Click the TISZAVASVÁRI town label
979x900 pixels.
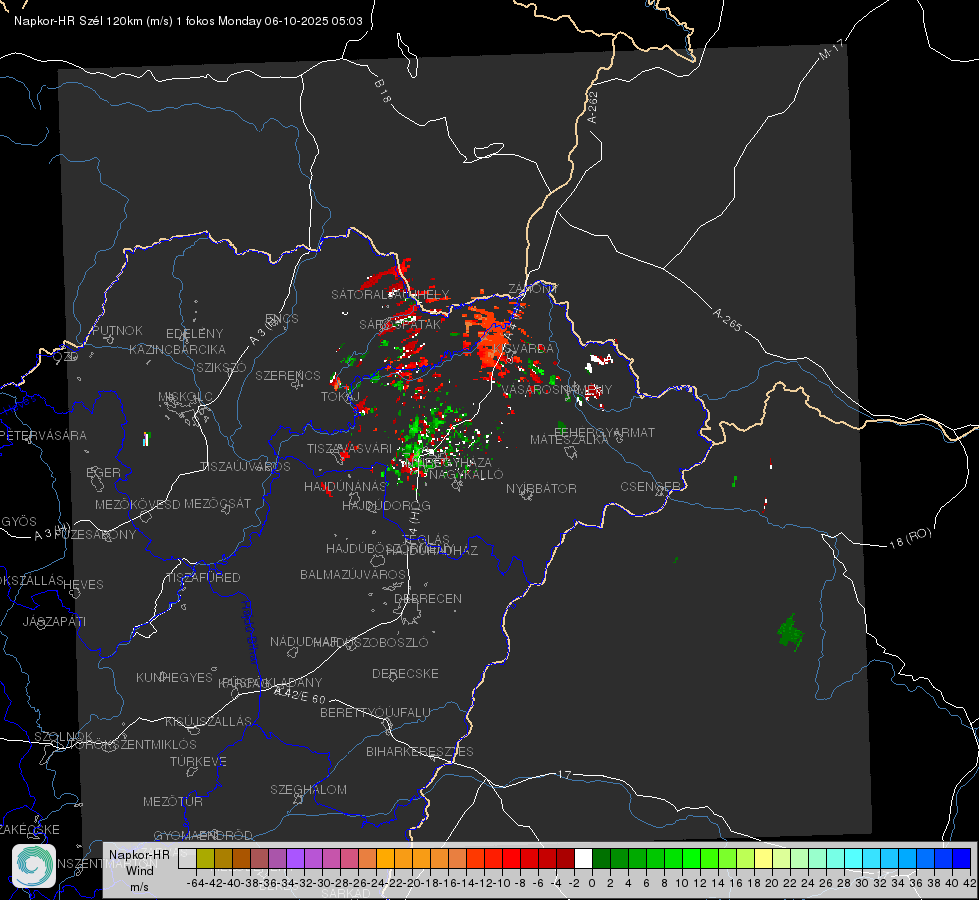[x=350, y=448]
